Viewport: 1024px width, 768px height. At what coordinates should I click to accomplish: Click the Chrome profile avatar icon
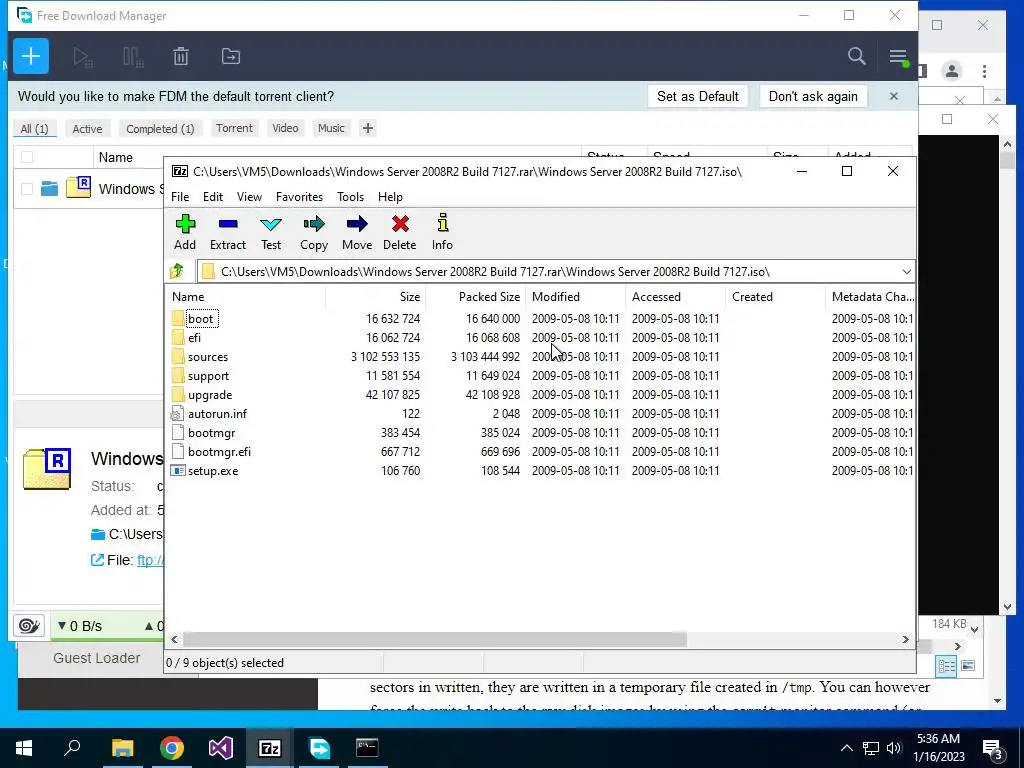point(952,71)
